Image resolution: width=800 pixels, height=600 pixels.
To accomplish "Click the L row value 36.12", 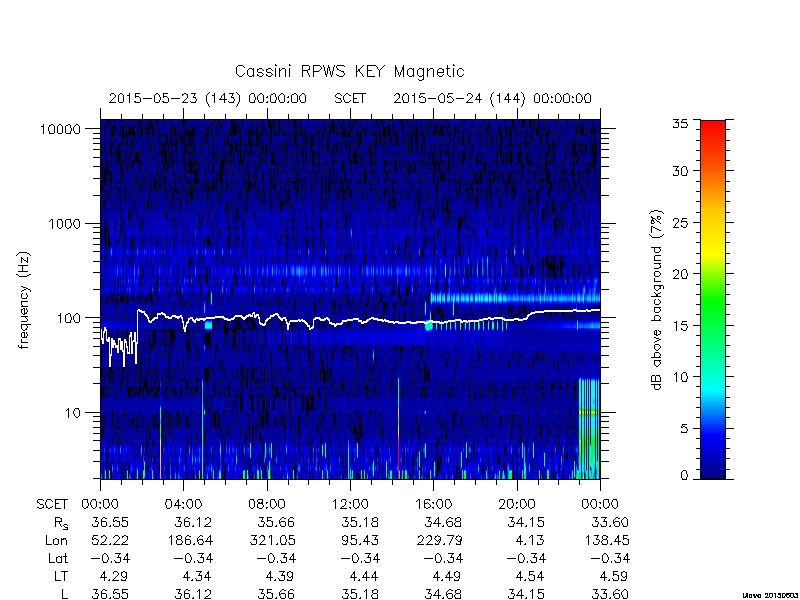I will (x=193, y=594).
